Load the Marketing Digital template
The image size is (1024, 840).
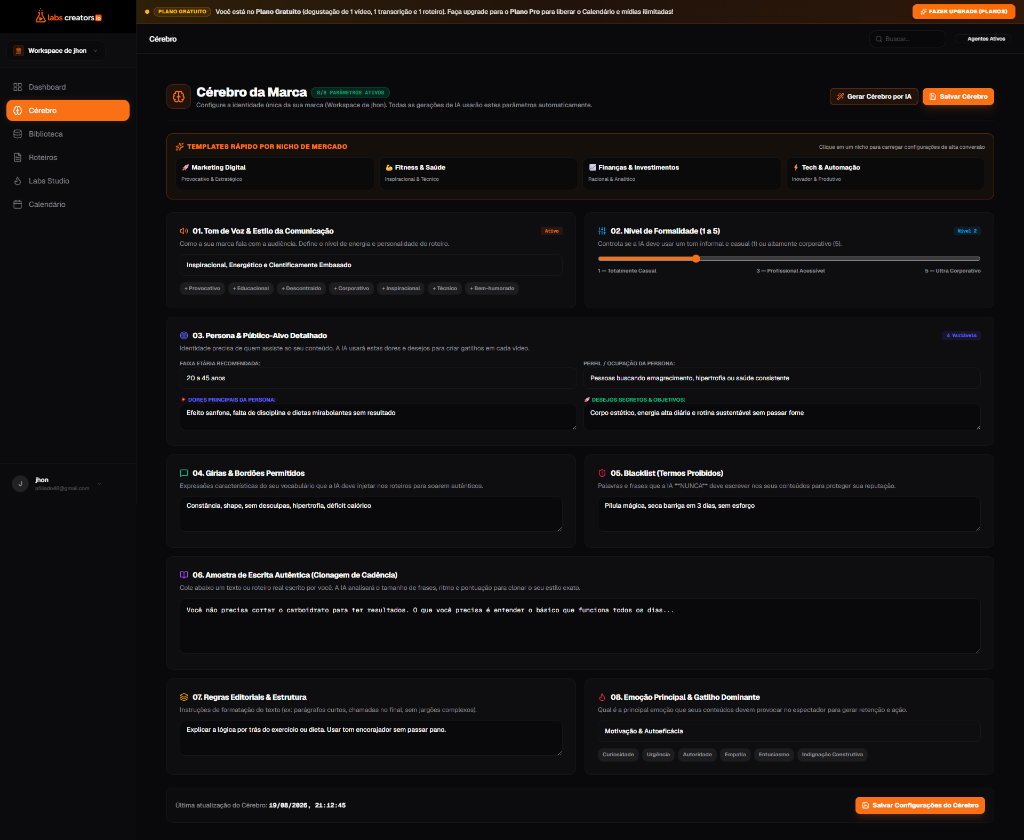coord(275,174)
